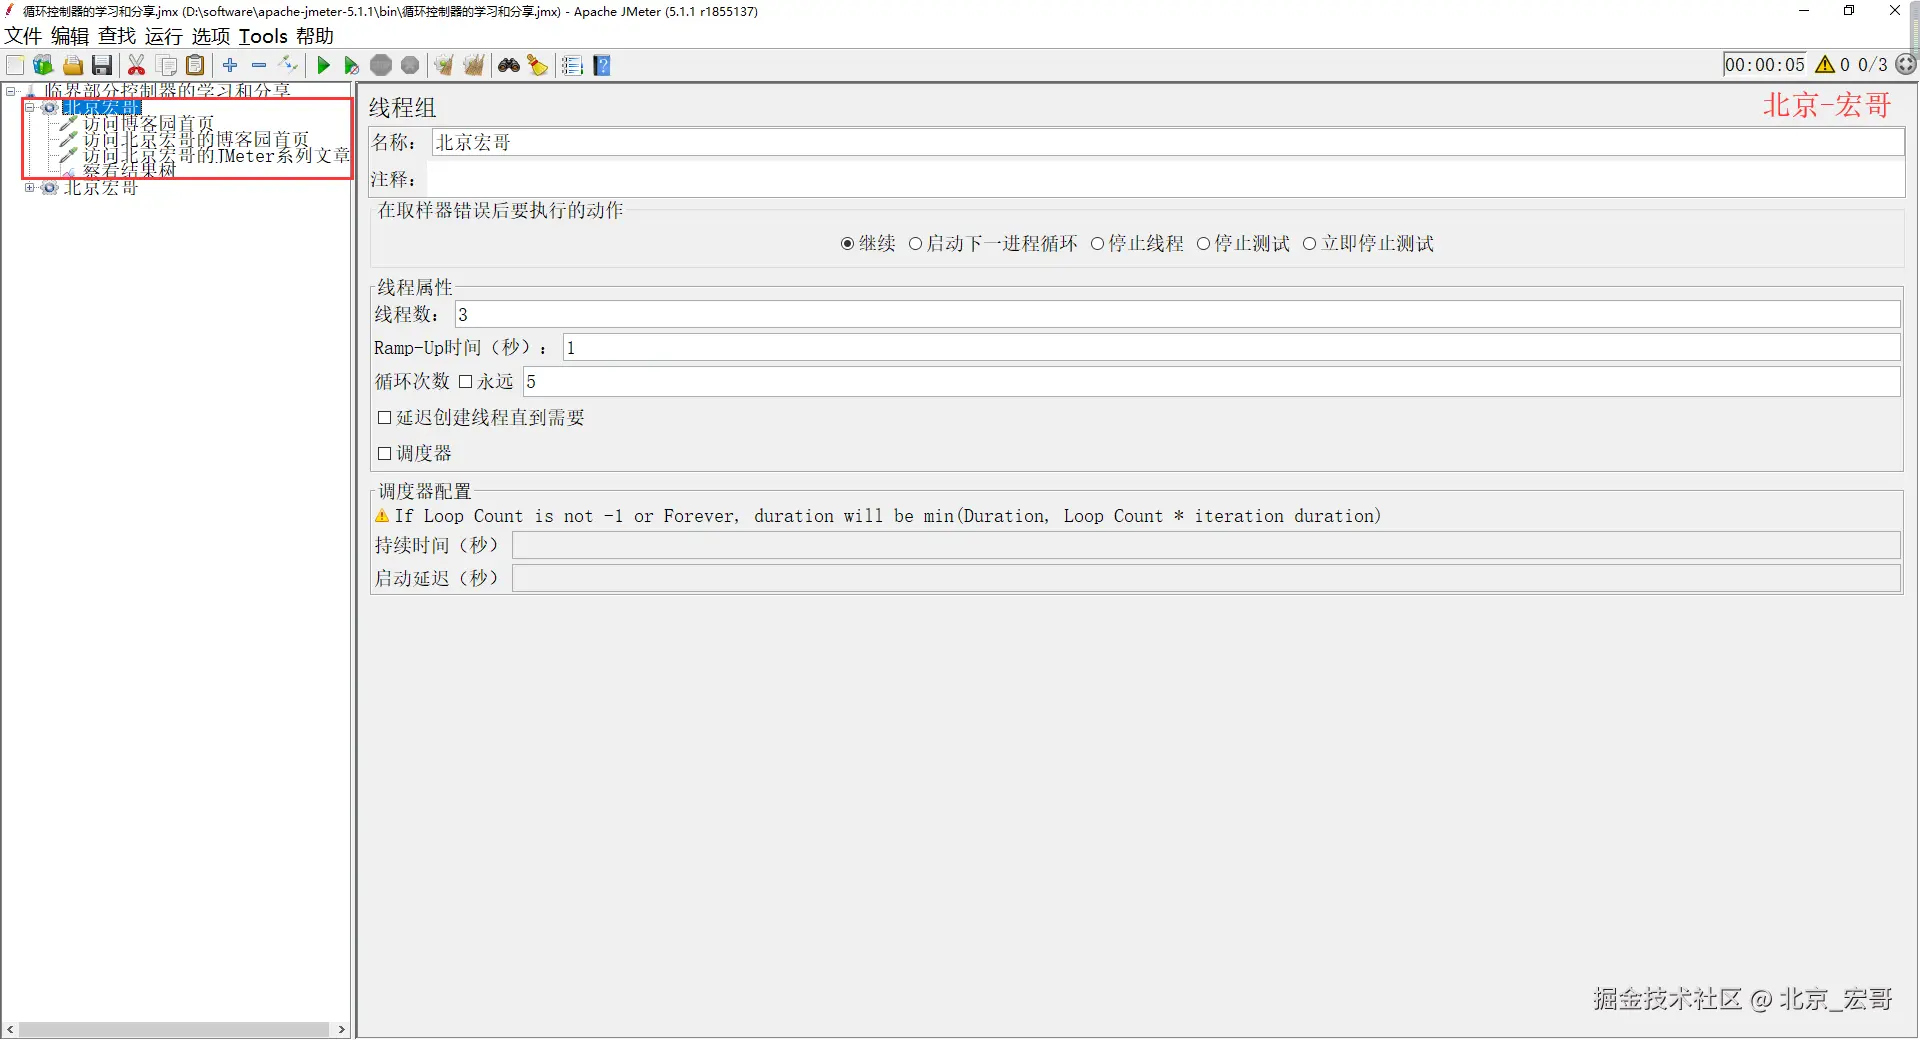Open the 文件 menu
The image size is (1920, 1040).
[x=23, y=36]
